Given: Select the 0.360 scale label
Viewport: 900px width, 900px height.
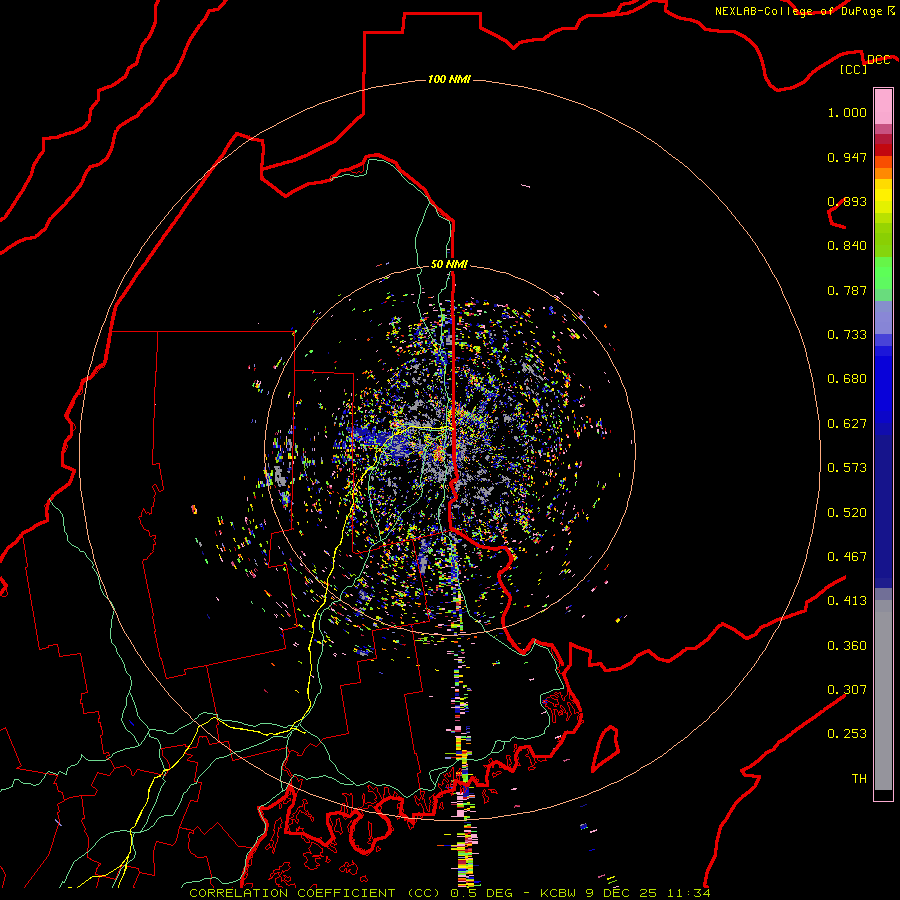Looking at the screenshot, I should coord(847,646).
